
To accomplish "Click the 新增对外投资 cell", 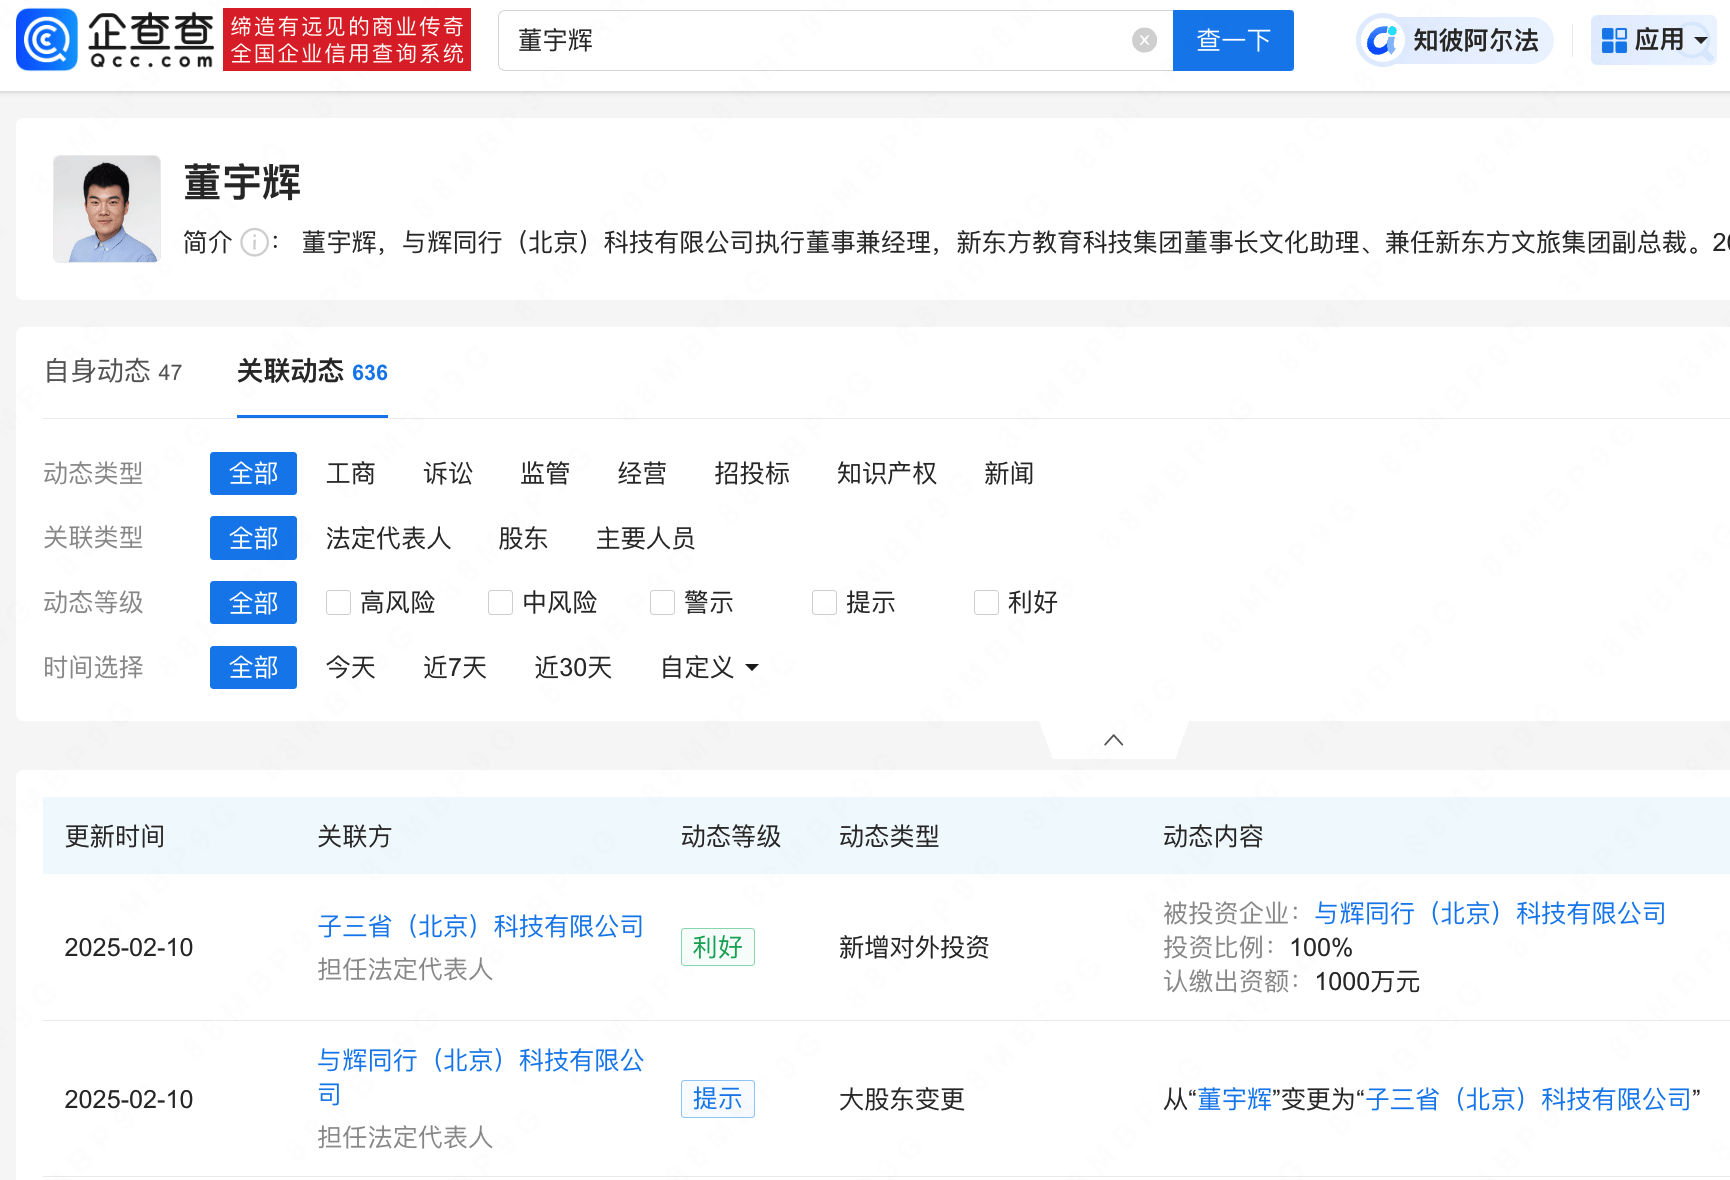I will point(914,947).
